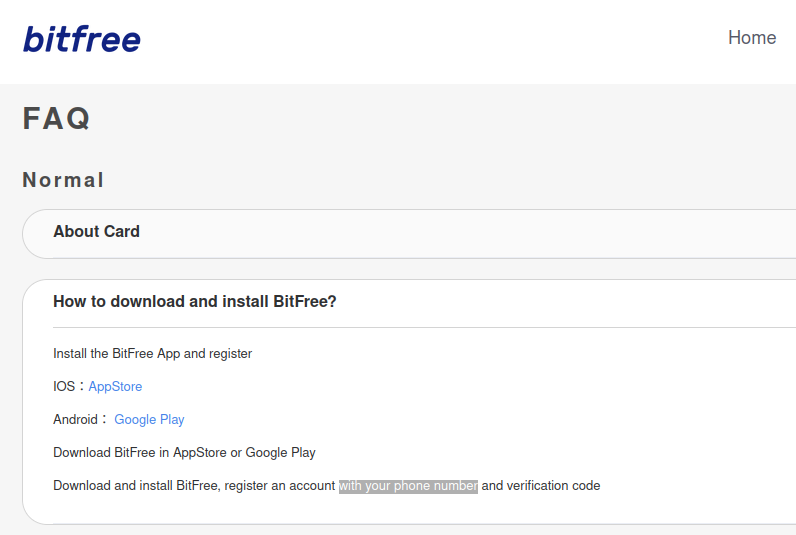Open the AppStore link next to IOS
Screen dimensions: 796x535
(115, 387)
